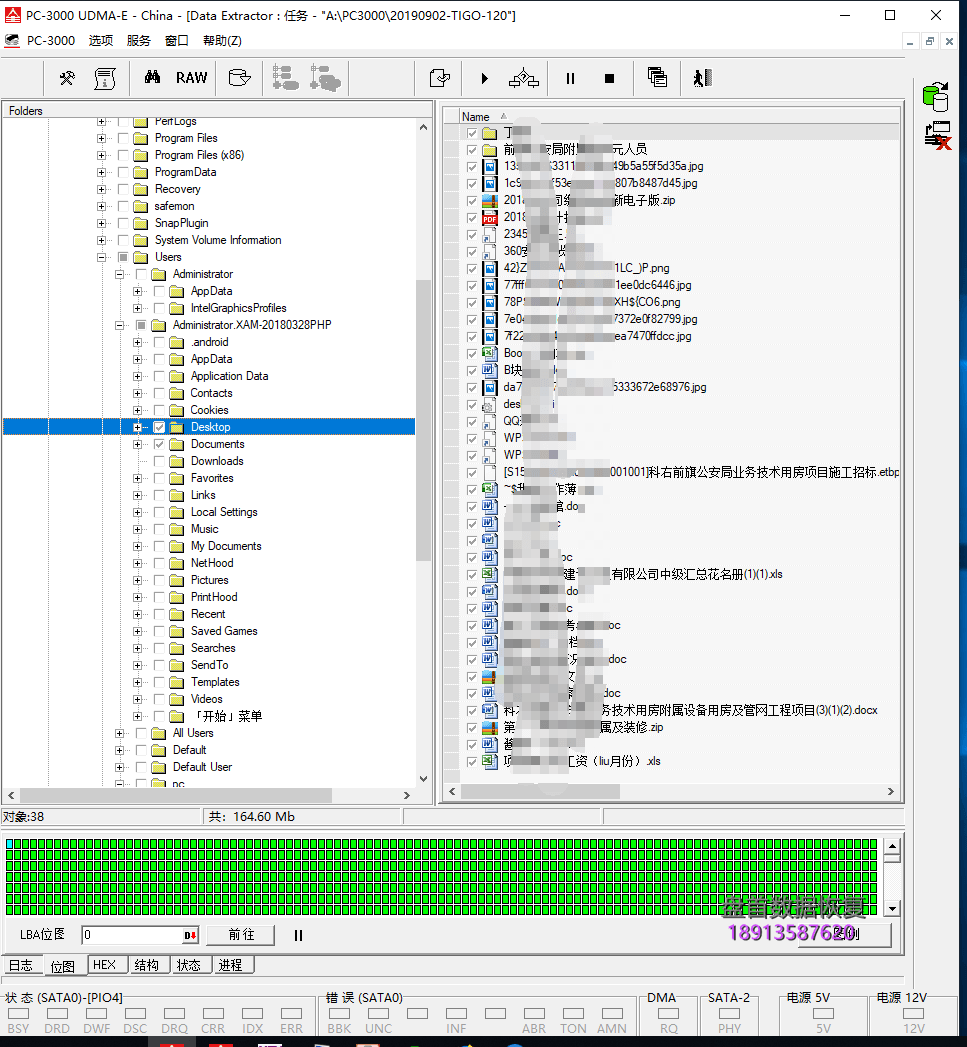Click the tree structure toolbar icon
The image size is (967, 1047).
tap(285, 78)
